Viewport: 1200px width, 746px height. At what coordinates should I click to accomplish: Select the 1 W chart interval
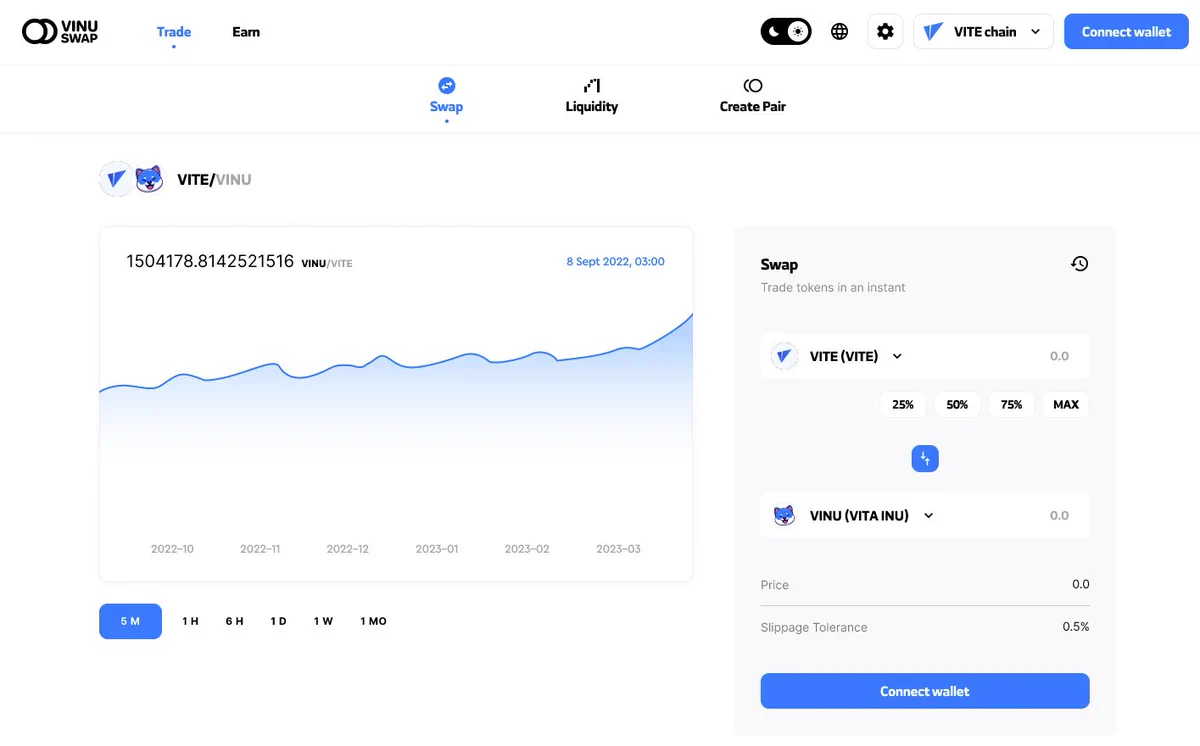pos(323,621)
